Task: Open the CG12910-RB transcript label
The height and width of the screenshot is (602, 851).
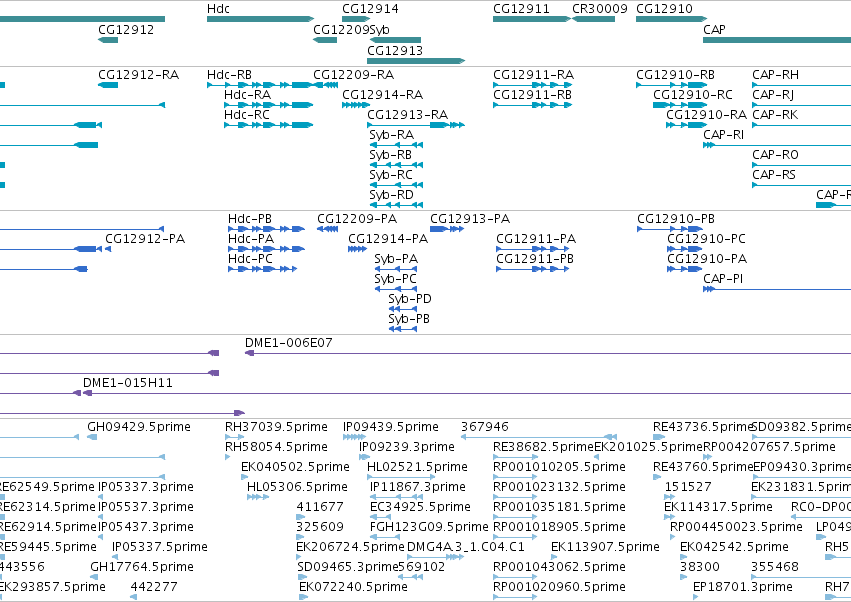Action: (x=676, y=74)
